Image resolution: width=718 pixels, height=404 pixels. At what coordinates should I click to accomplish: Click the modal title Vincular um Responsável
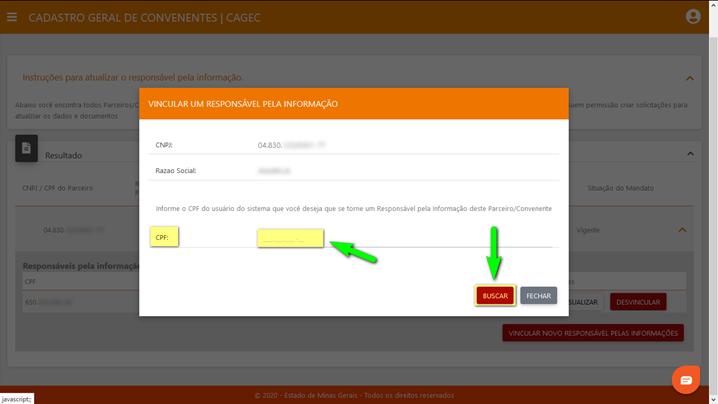pyautogui.click(x=243, y=104)
